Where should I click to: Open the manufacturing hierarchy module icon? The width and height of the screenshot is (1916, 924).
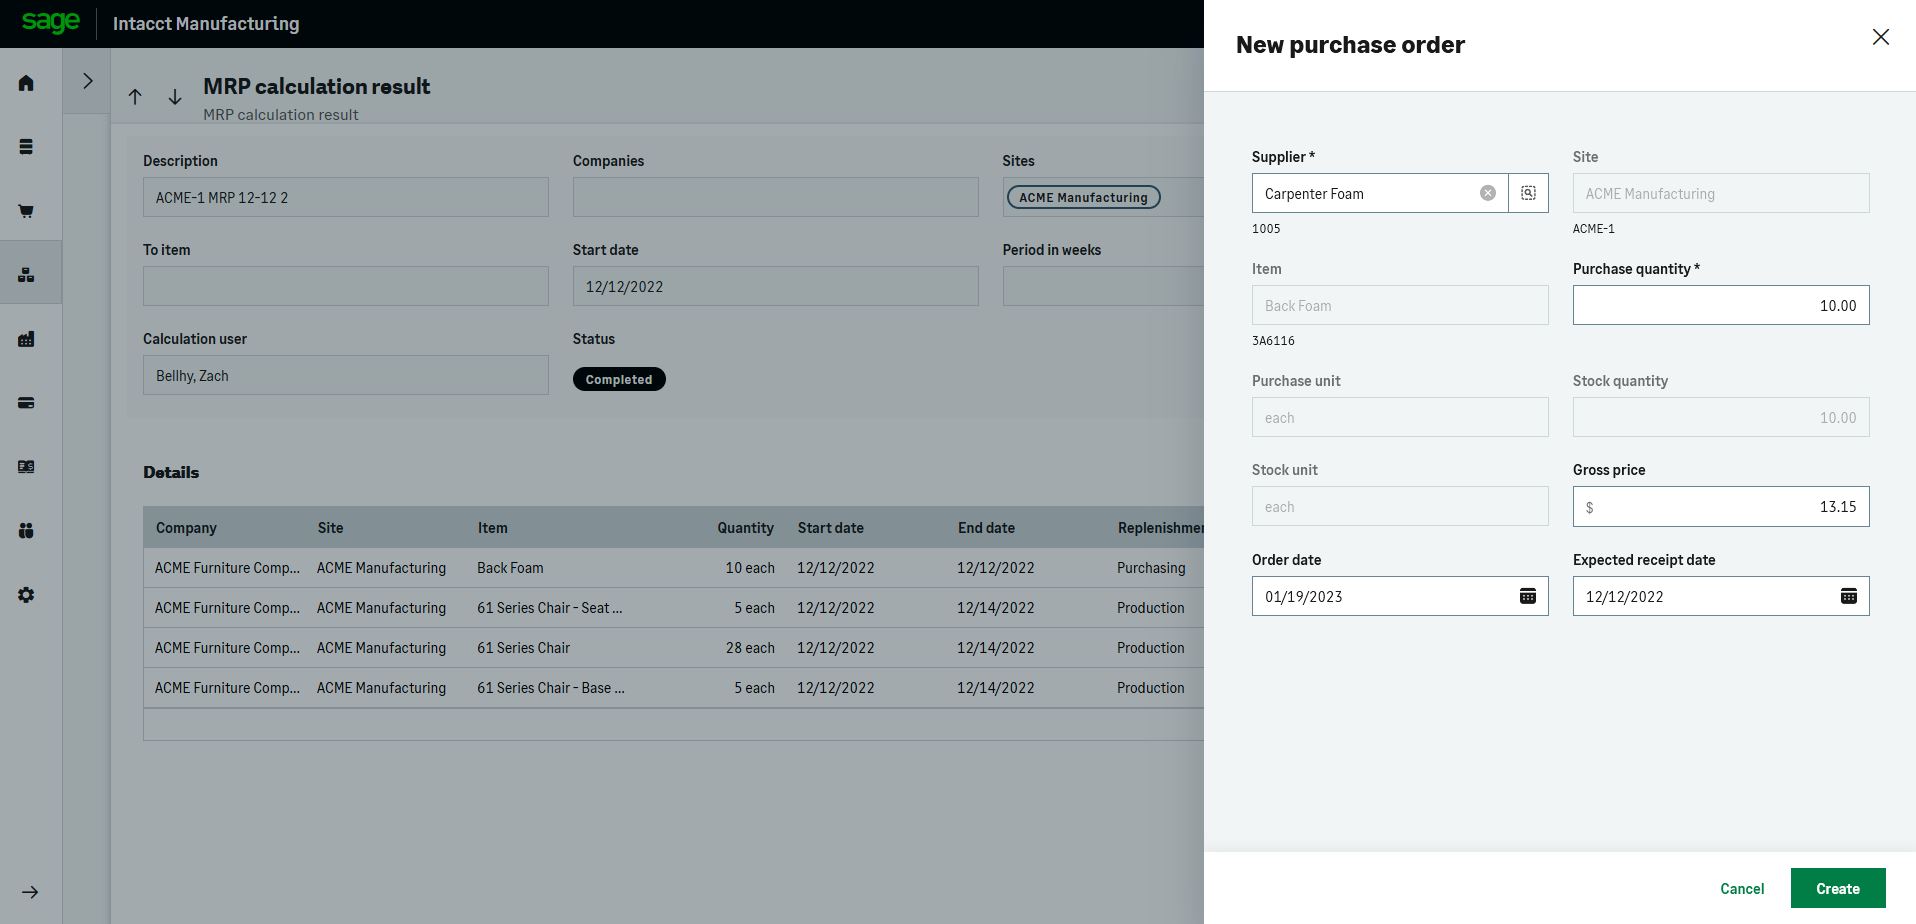25,271
